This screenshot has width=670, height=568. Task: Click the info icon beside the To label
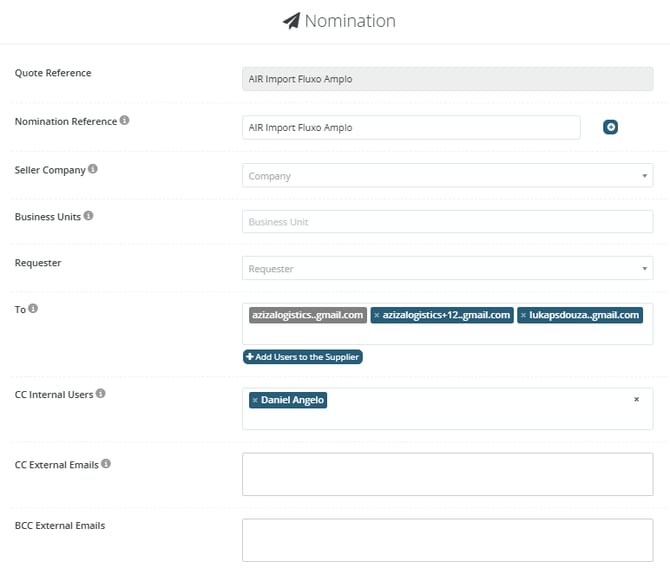pyautogui.click(x=33, y=309)
